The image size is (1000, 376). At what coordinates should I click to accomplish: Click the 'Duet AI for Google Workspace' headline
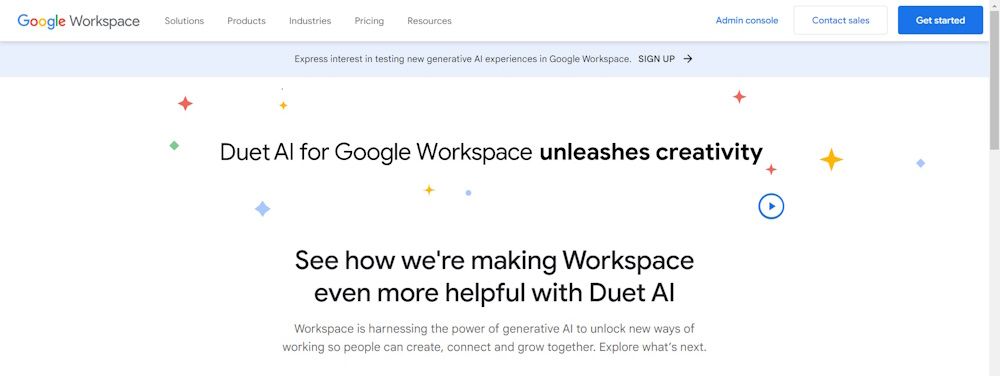[x=491, y=153]
